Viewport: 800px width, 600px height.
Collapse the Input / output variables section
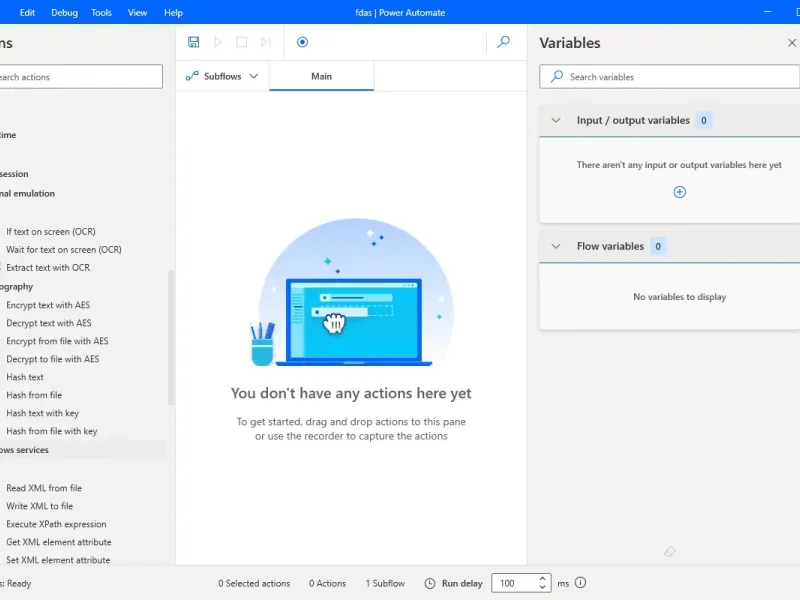tap(556, 120)
